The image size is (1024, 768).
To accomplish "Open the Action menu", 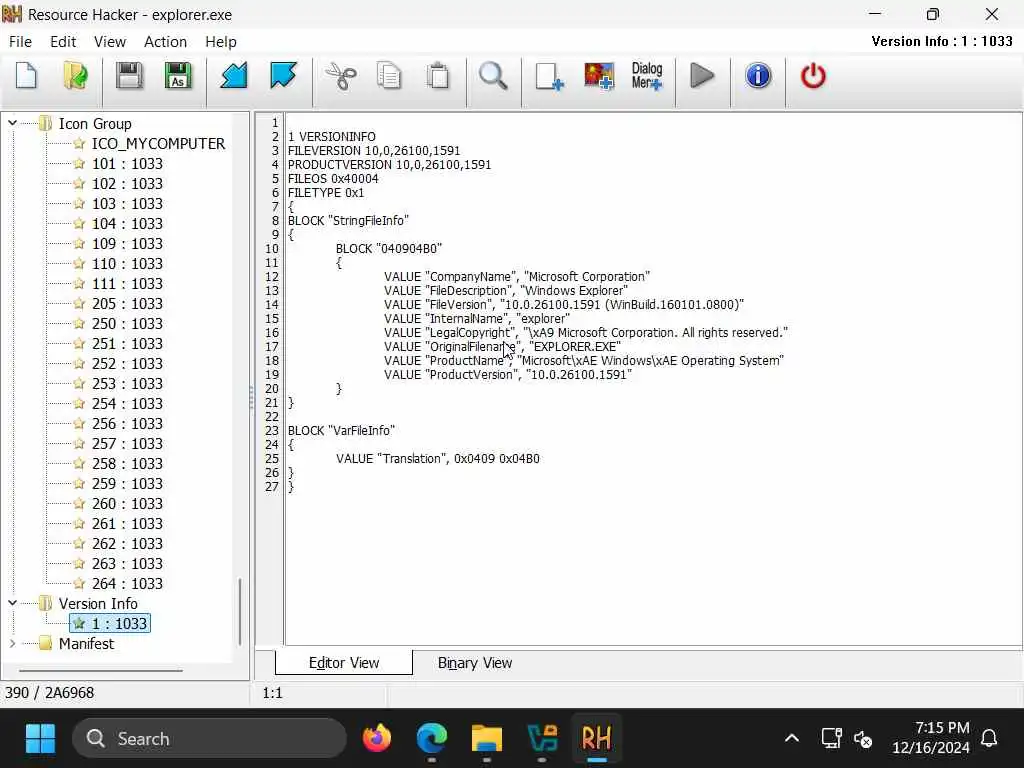I will click(165, 42).
